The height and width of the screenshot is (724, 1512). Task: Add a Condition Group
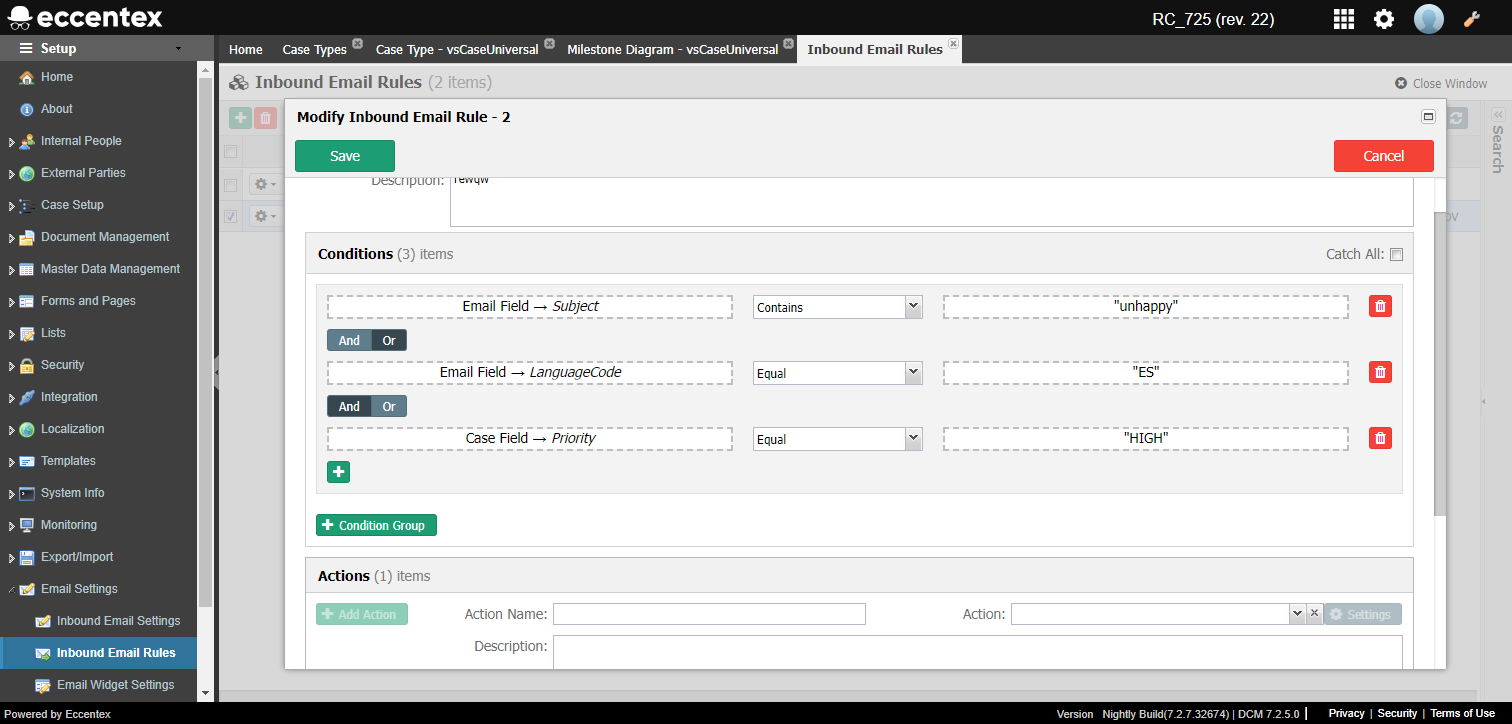click(x=376, y=525)
